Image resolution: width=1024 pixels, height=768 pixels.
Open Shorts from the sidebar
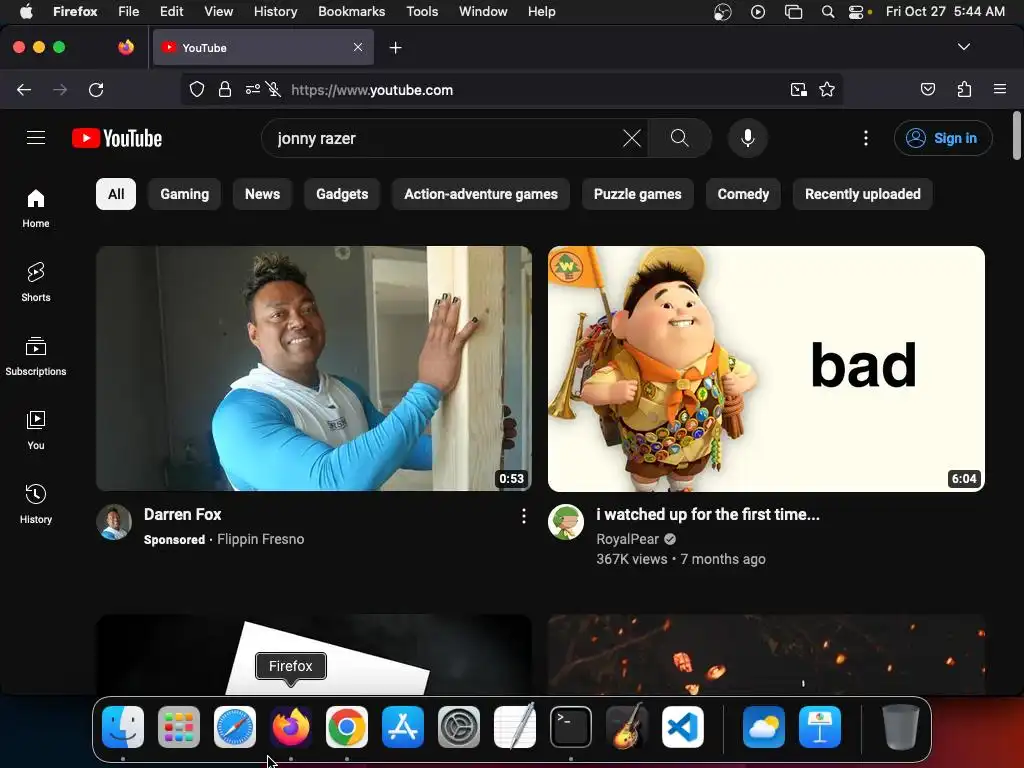click(36, 283)
